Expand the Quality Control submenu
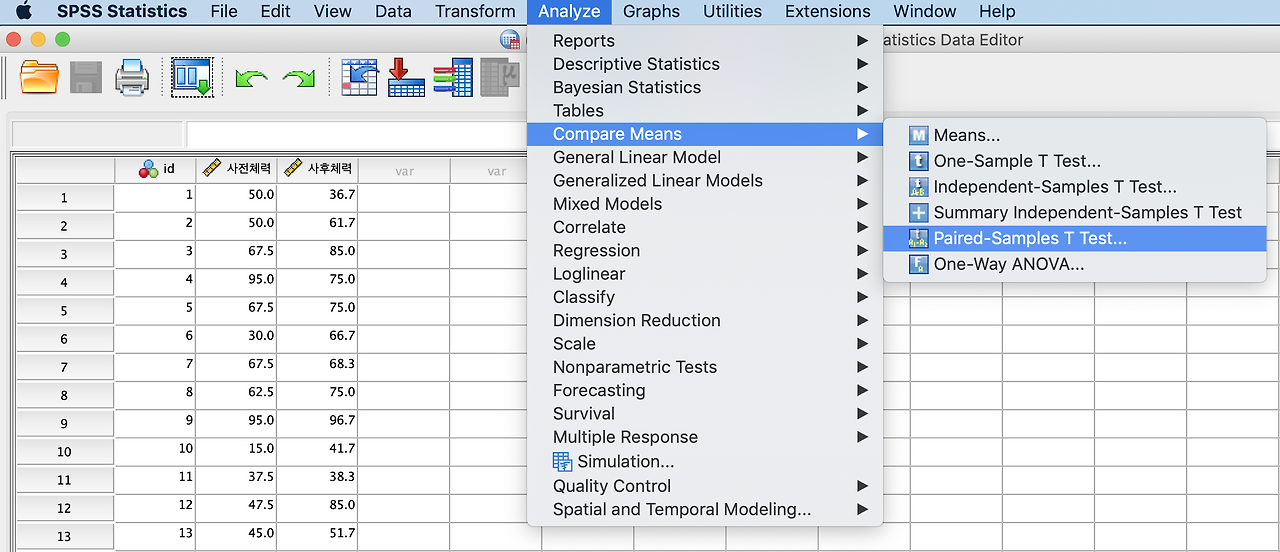This screenshot has height=552, width=1280. pos(705,486)
